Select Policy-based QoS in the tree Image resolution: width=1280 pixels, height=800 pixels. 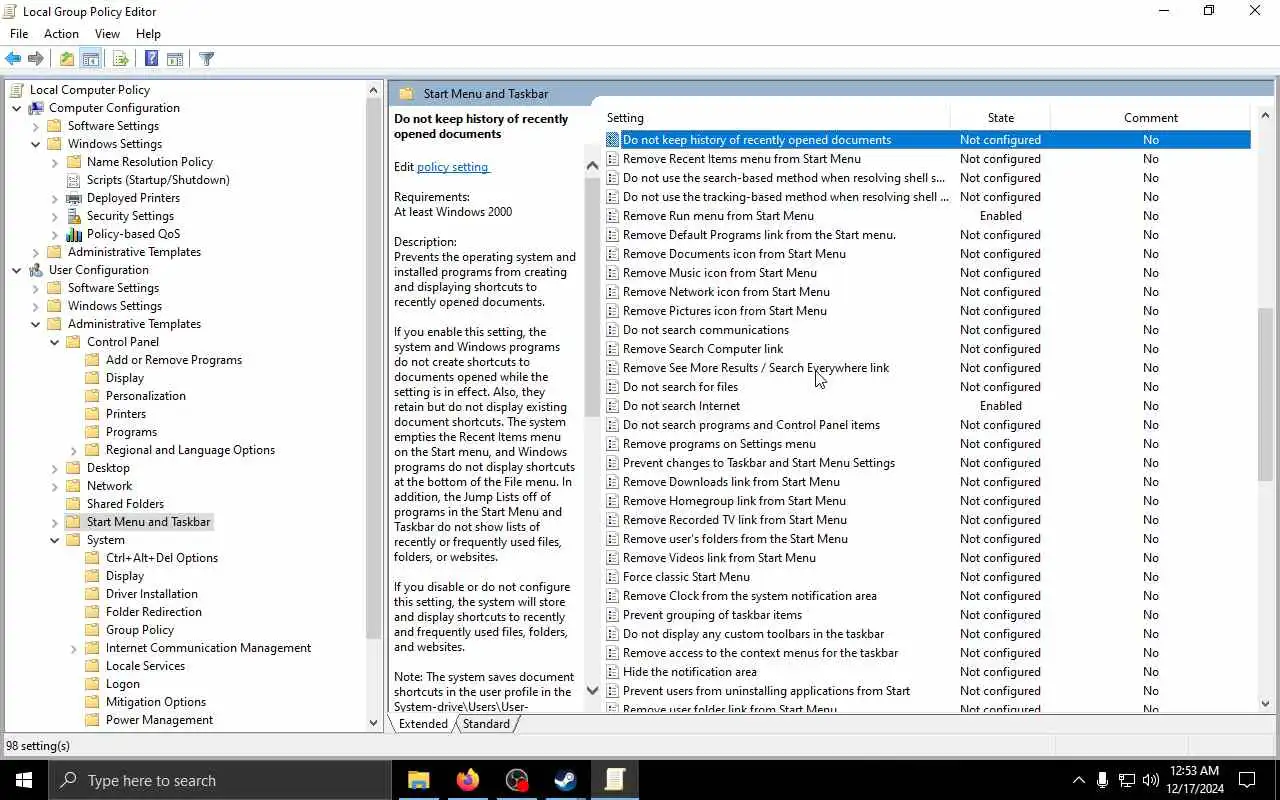[133, 234]
